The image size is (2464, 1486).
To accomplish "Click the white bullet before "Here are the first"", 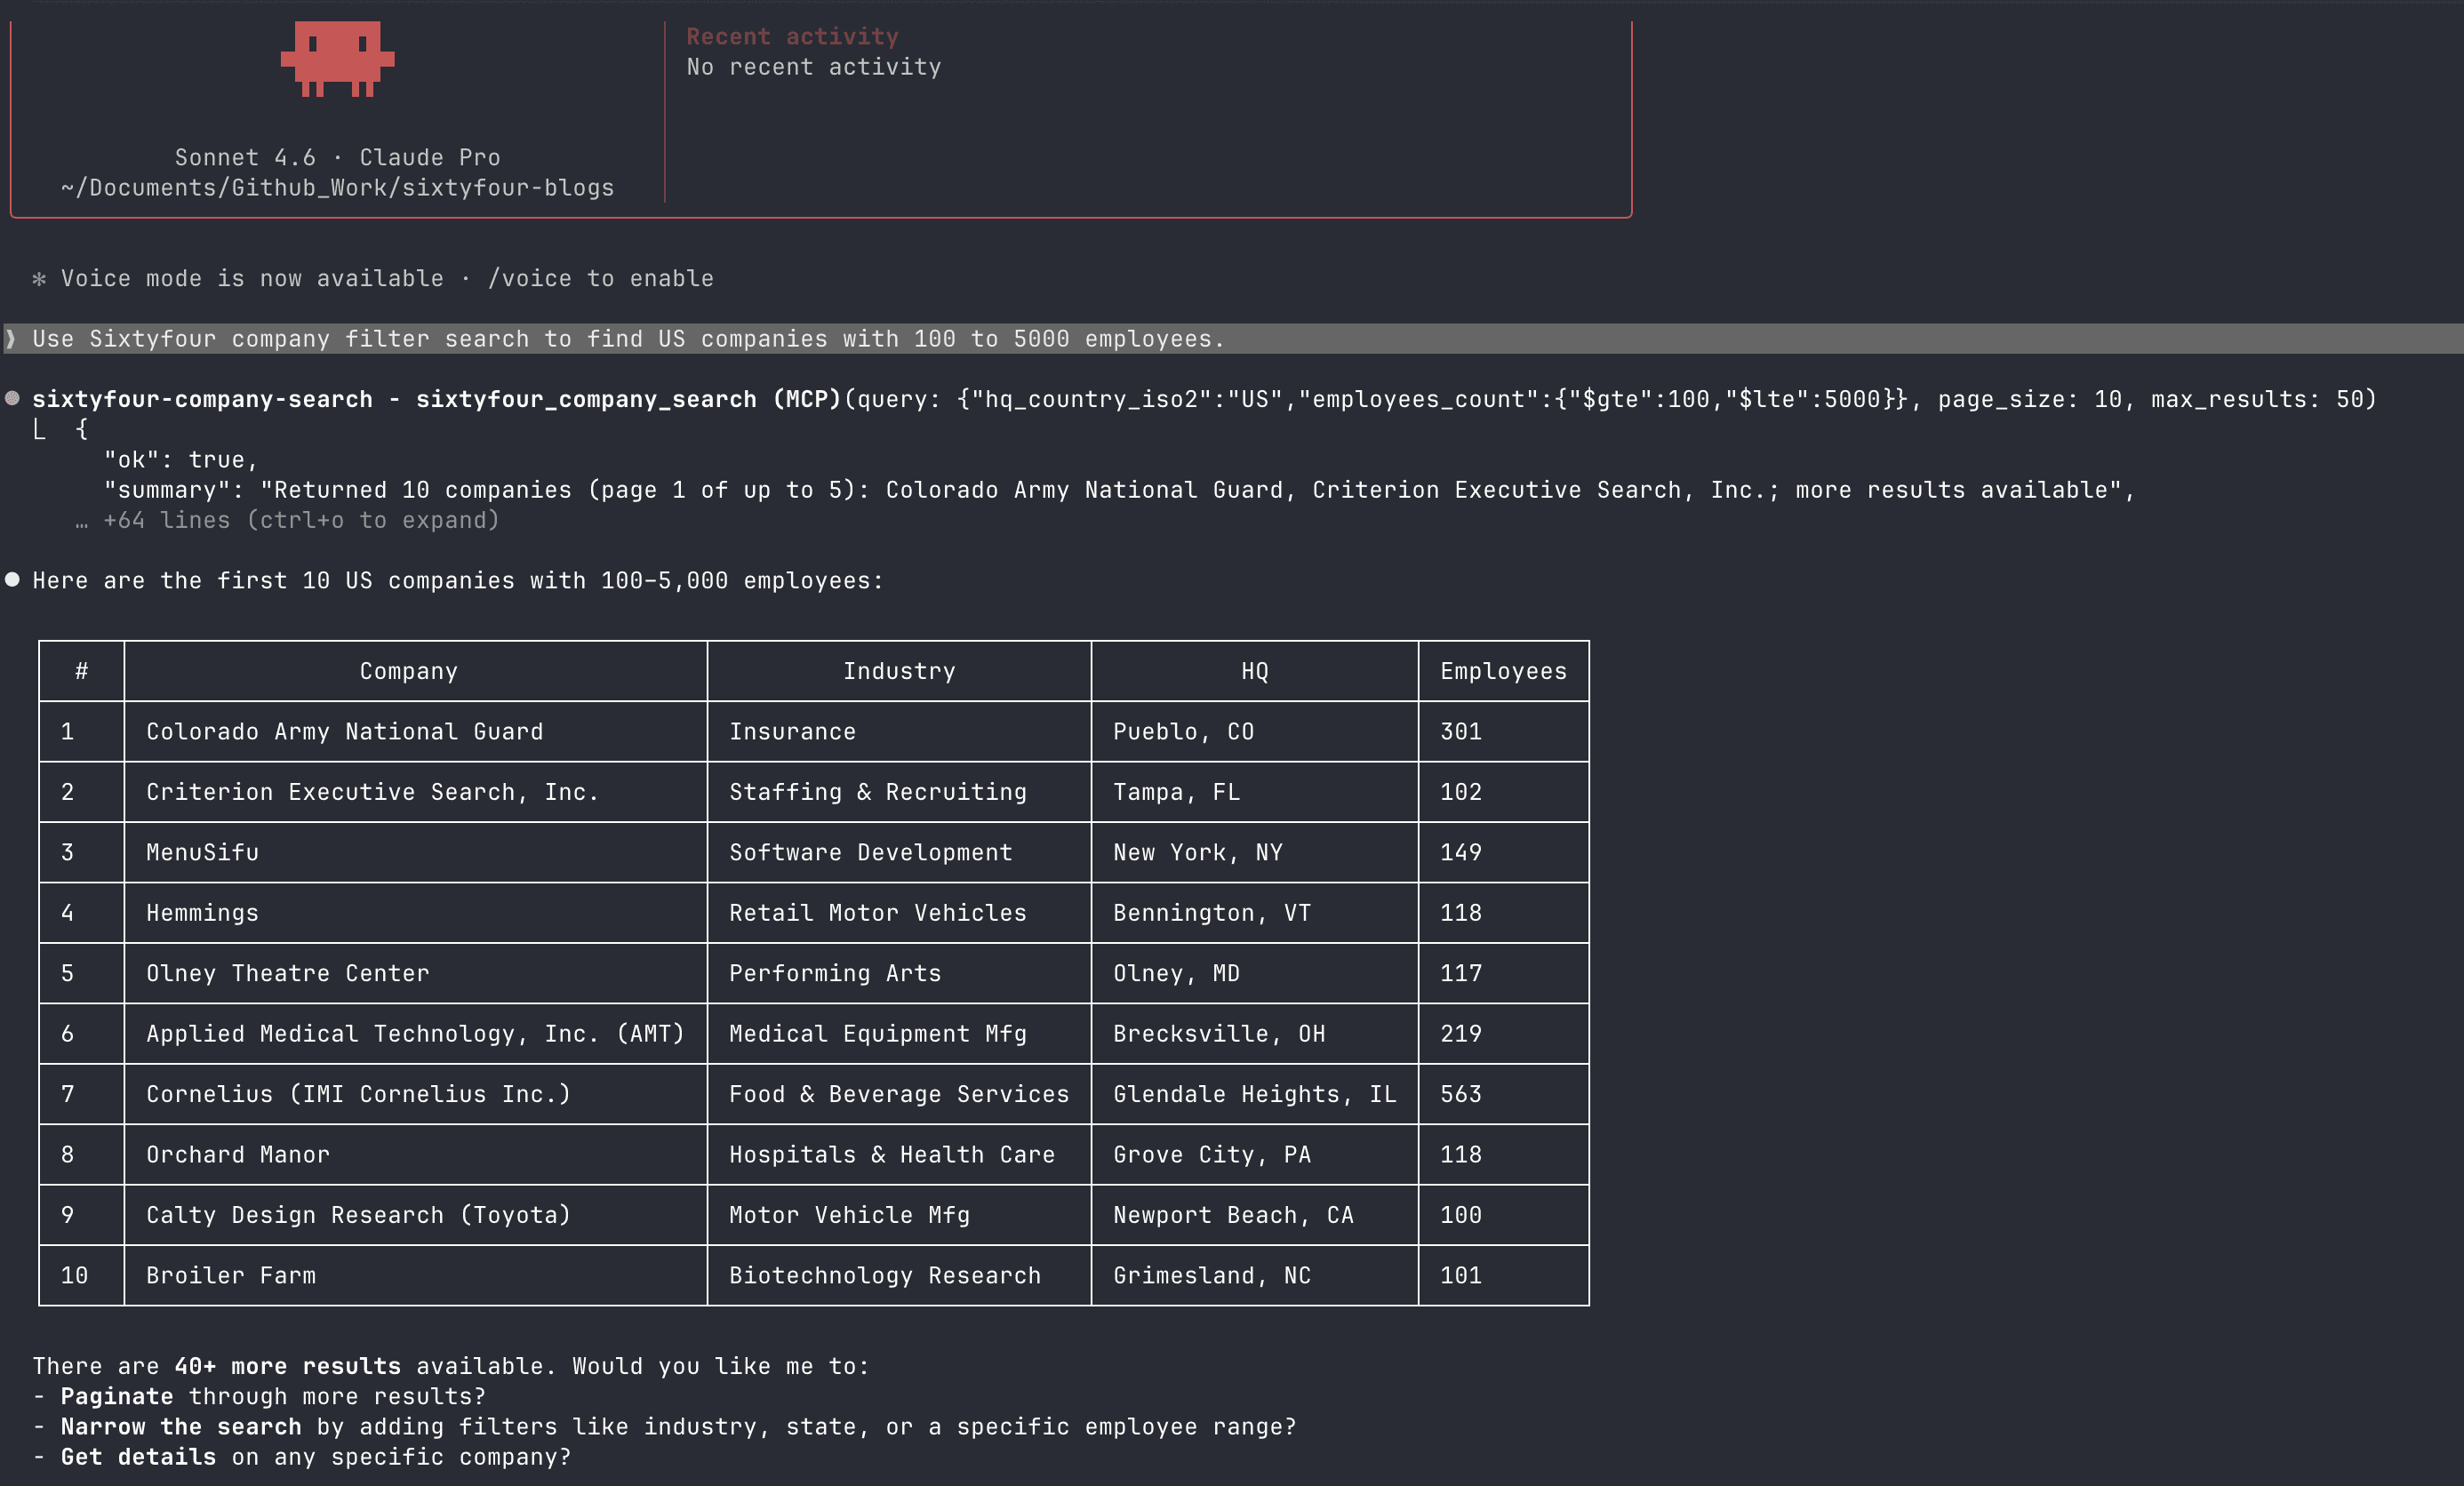I will [x=12, y=579].
